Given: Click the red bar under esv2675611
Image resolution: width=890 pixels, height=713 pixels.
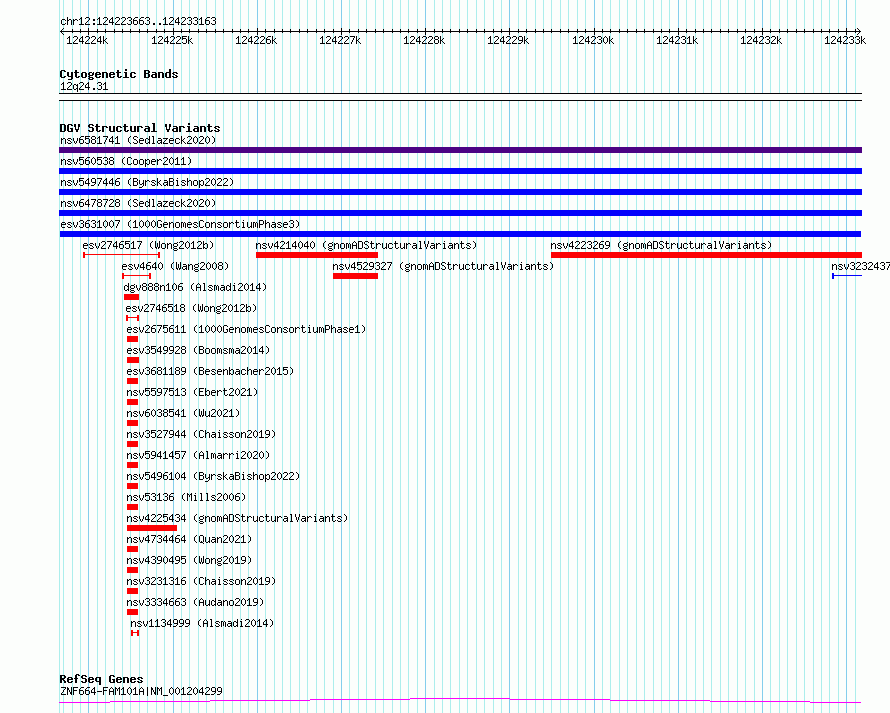Looking at the screenshot, I should (132, 339).
